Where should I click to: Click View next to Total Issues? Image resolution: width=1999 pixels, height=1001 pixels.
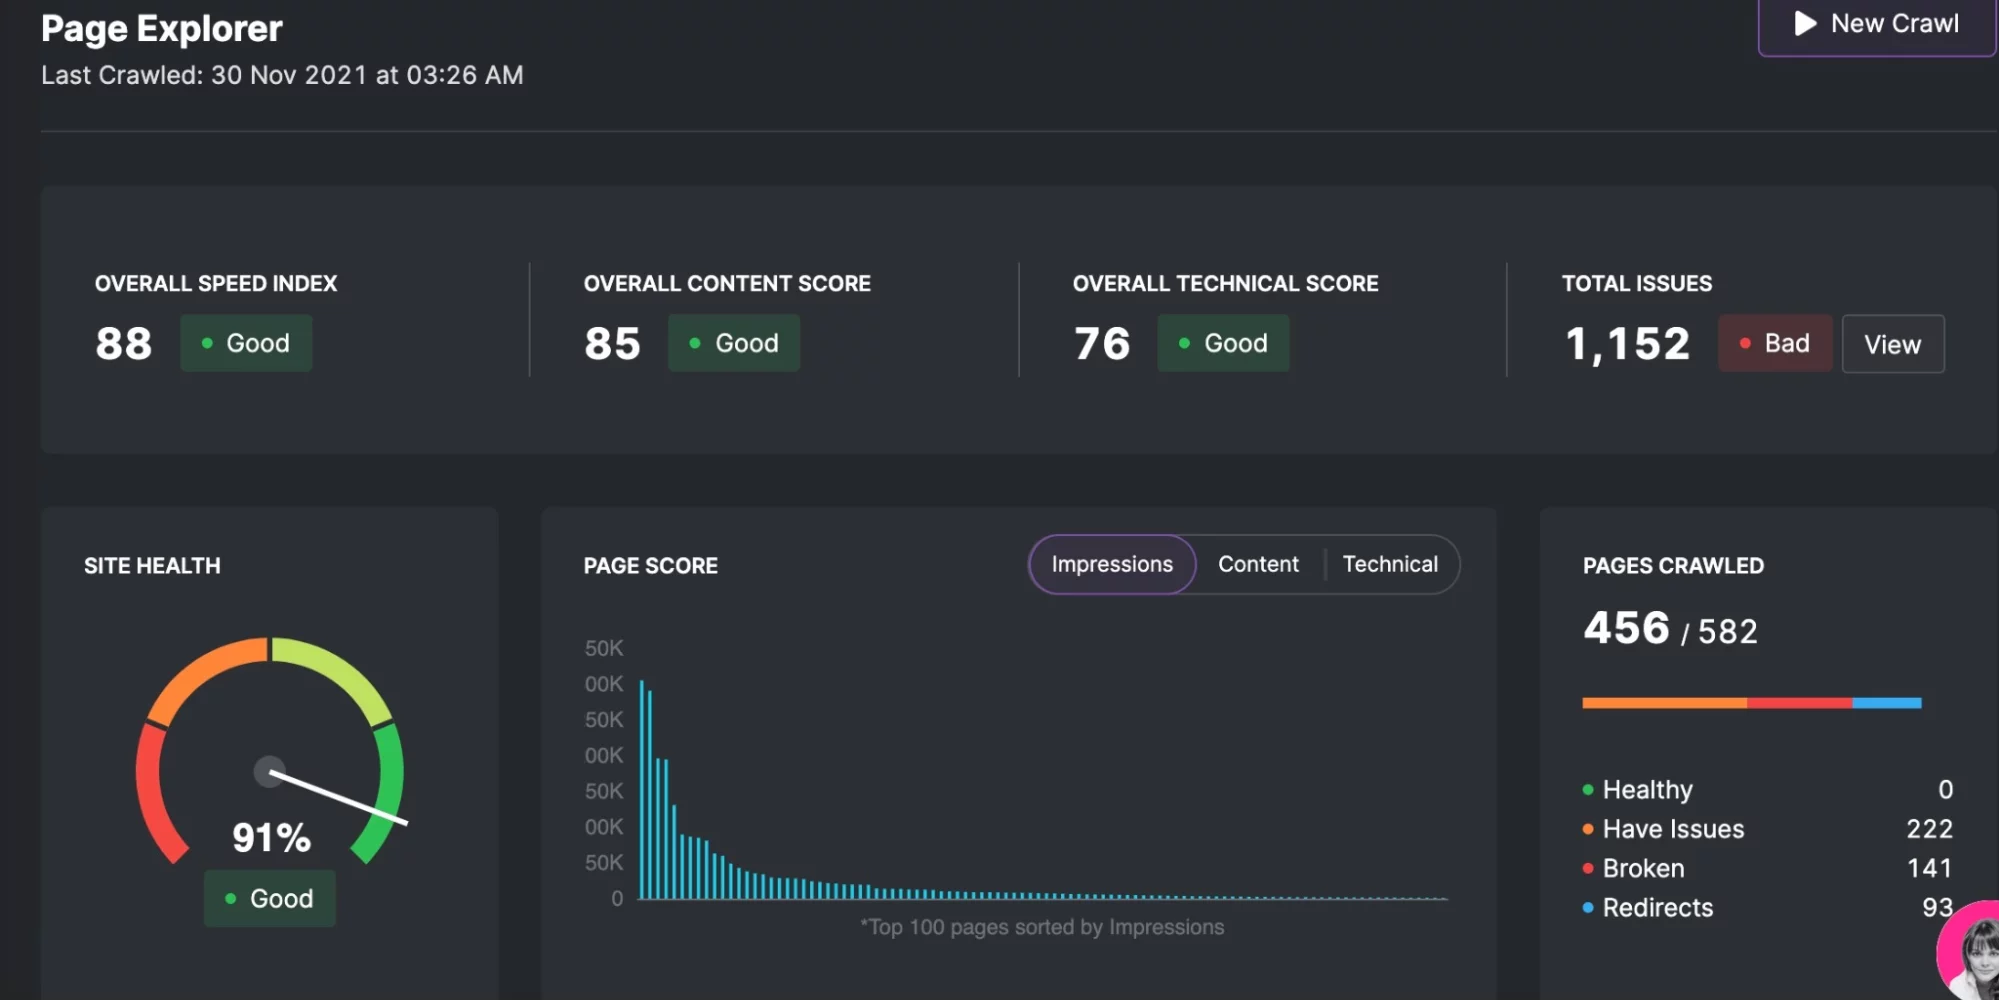[x=1892, y=344]
